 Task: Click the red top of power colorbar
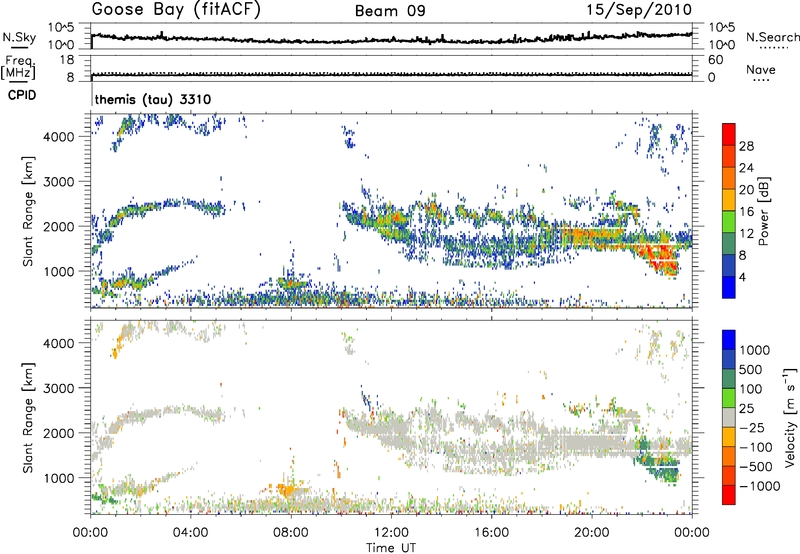[x=729, y=134]
